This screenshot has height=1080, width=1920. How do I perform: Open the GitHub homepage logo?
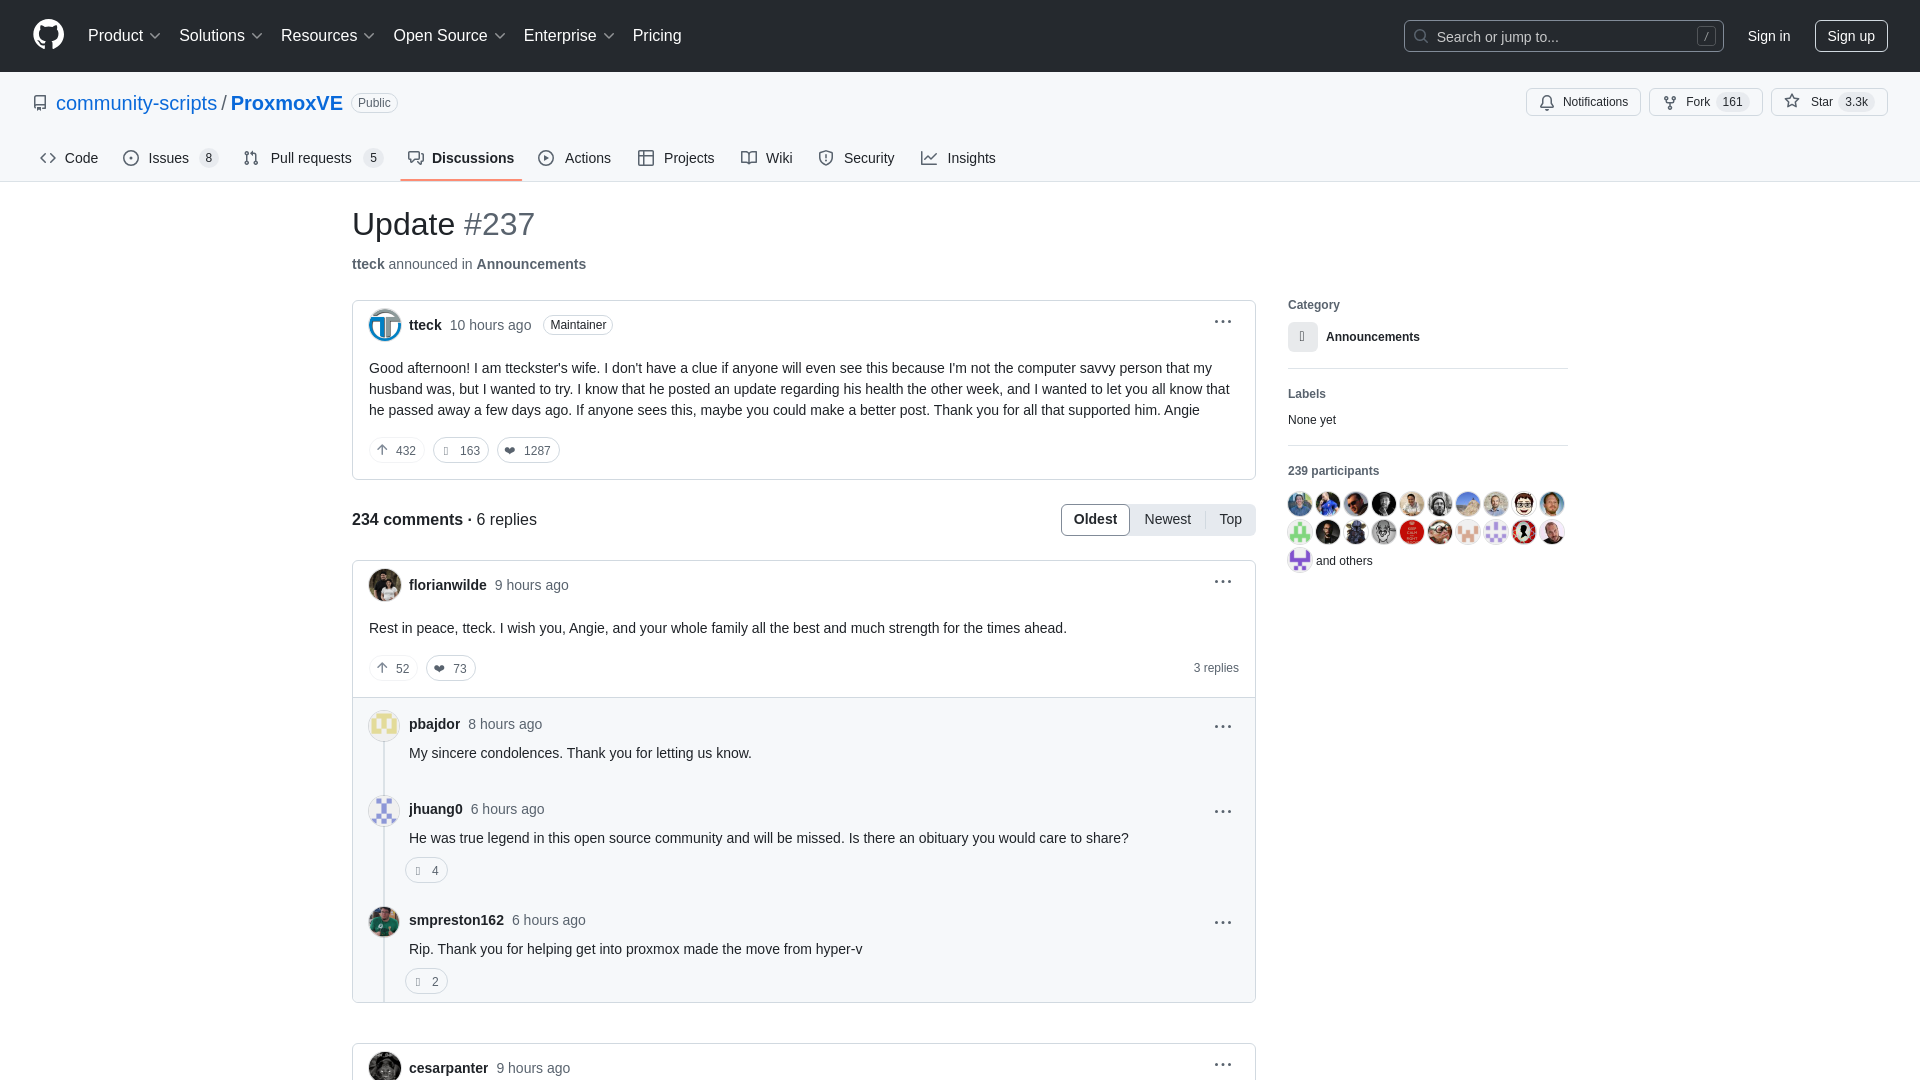pyautogui.click(x=48, y=35)
